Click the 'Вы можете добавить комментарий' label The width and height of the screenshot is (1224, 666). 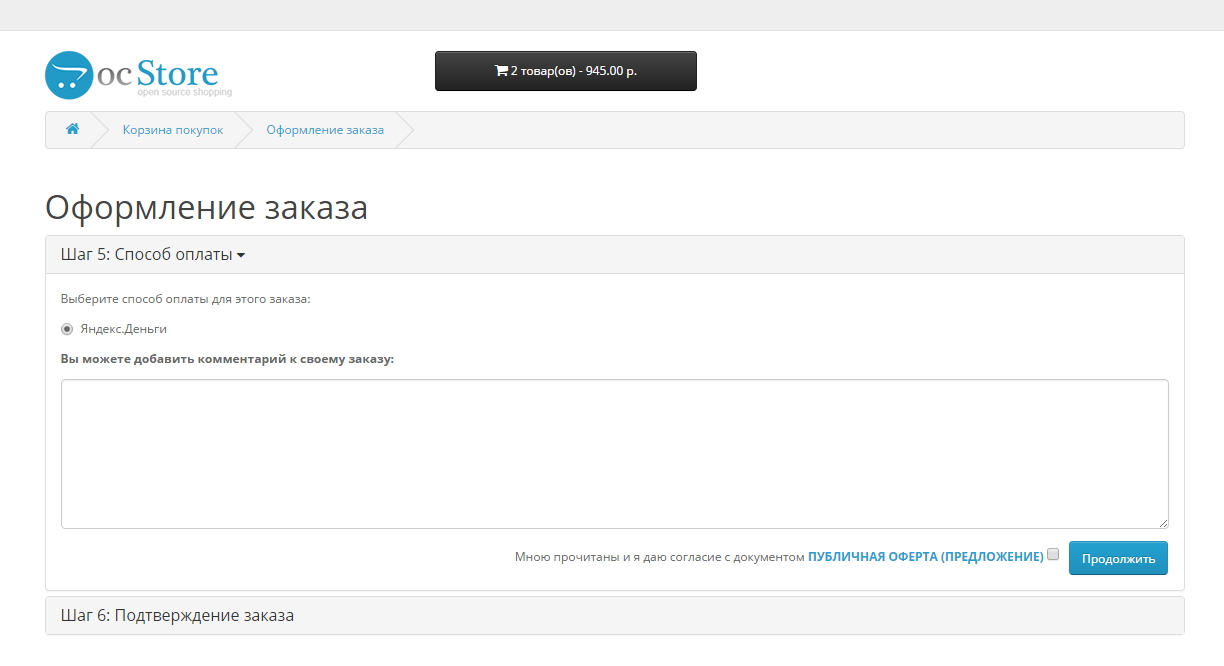[x=227, y=359]
